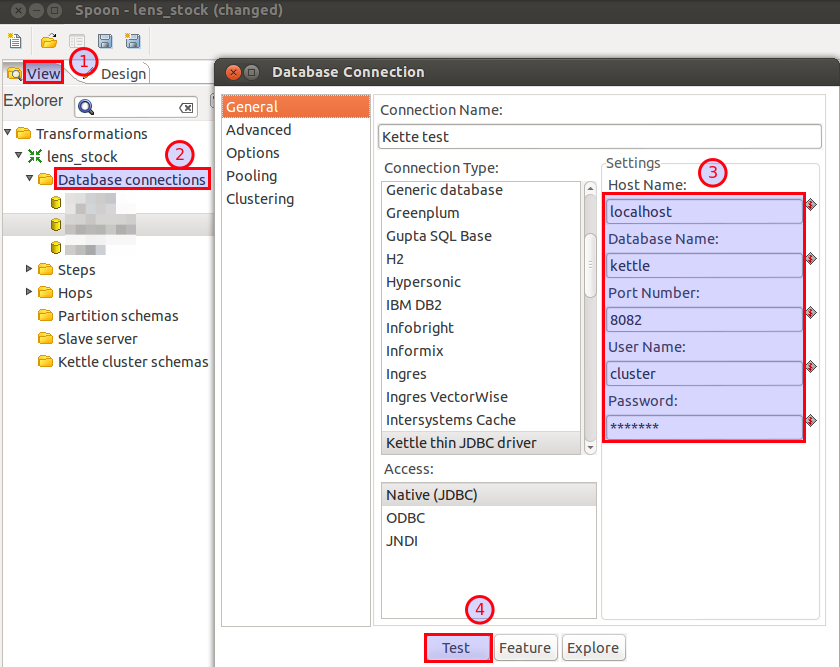
Task: Select JNDI access method
Action: tap(489, 541)
